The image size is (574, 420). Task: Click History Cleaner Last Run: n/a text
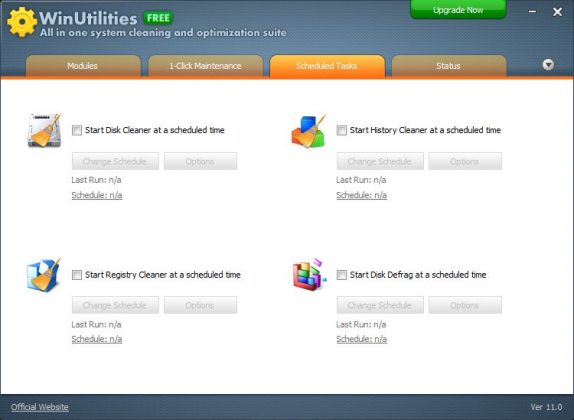click(x=361, y=180)
